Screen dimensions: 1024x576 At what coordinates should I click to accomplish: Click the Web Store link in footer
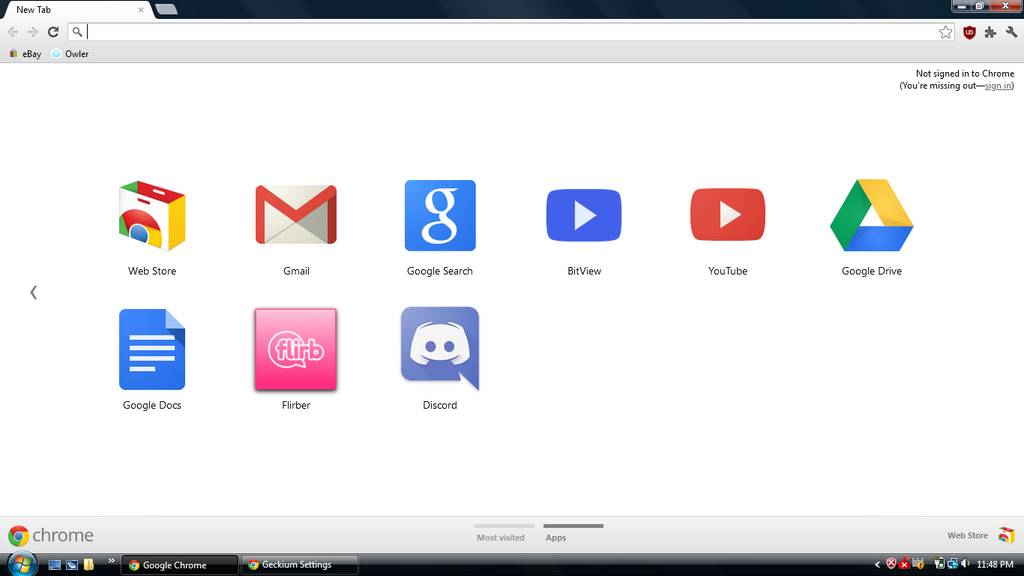(967, 535)
